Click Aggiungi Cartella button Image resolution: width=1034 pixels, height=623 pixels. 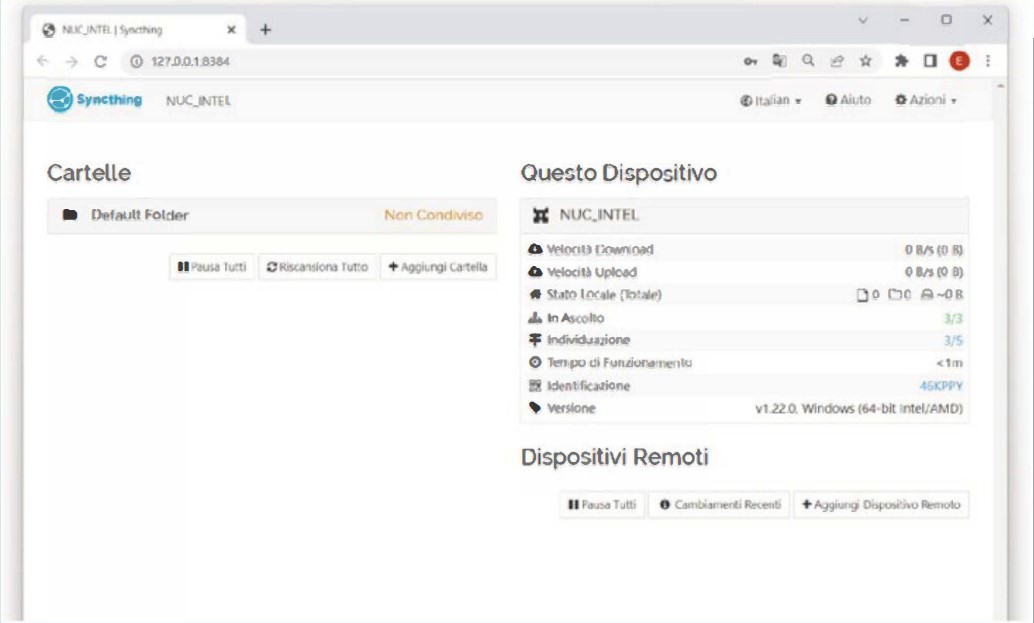[x=438, y=267]
